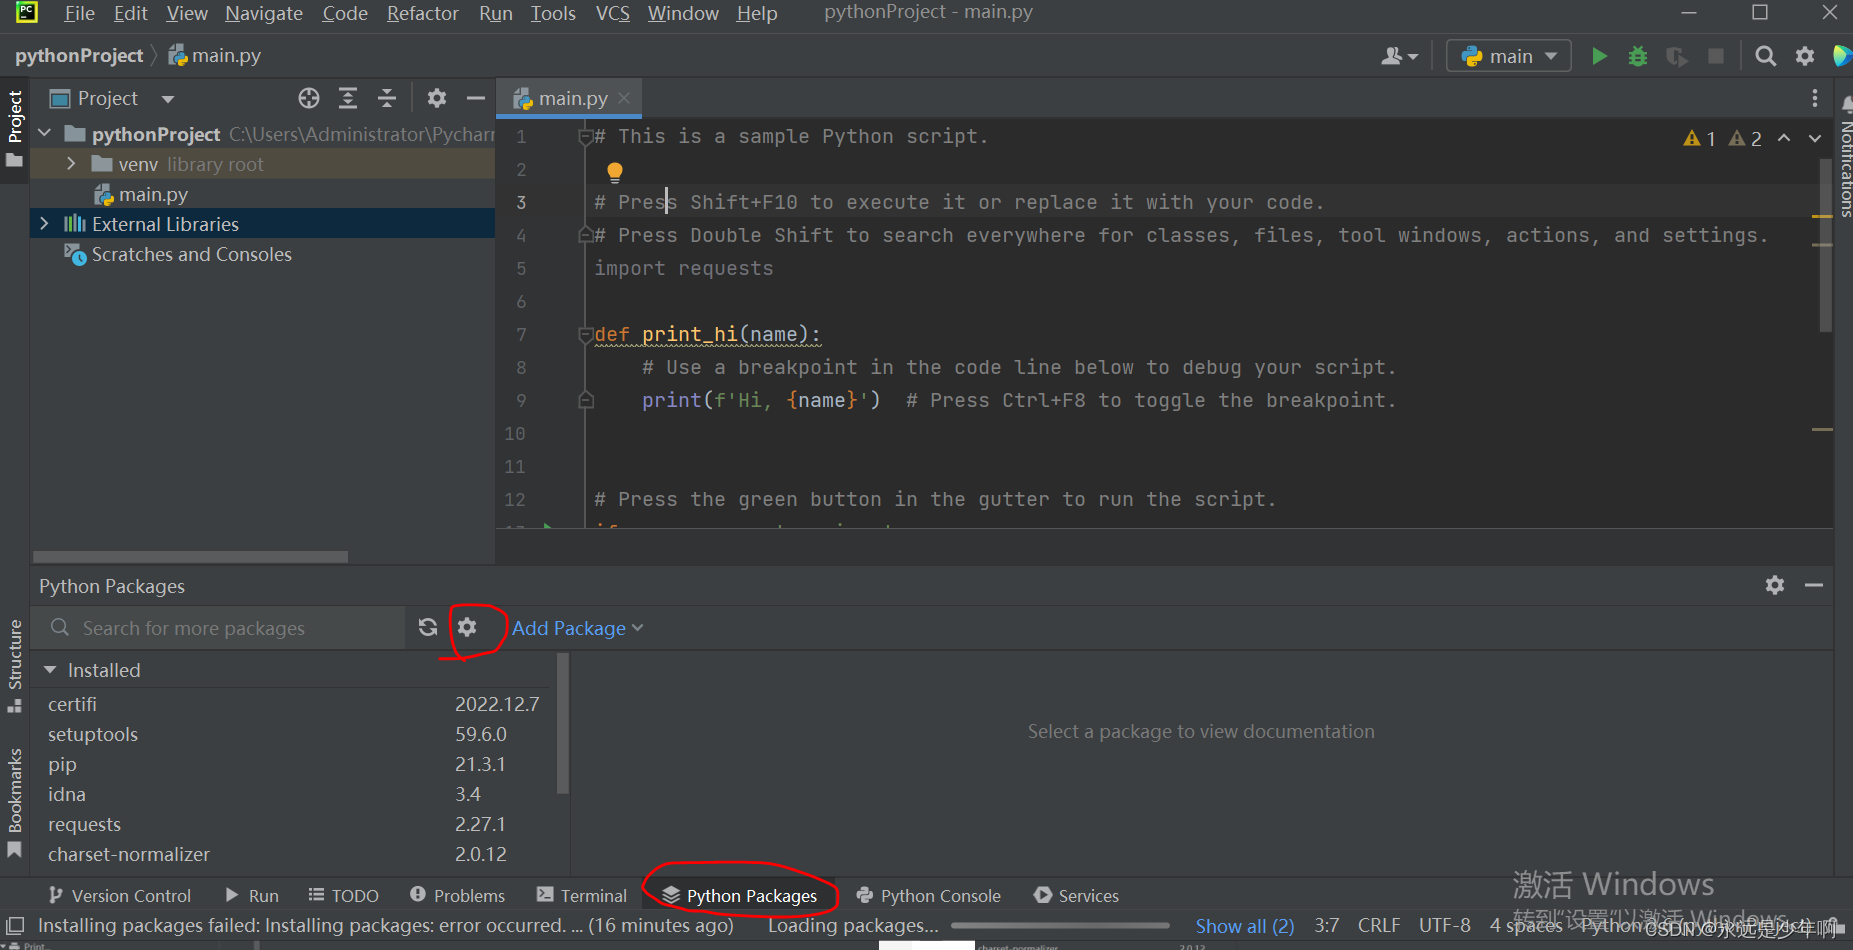Open the Code With Me user icon
This screenshot has width=1853, height=950.
pyautogui.click(x=1400, y=56)
